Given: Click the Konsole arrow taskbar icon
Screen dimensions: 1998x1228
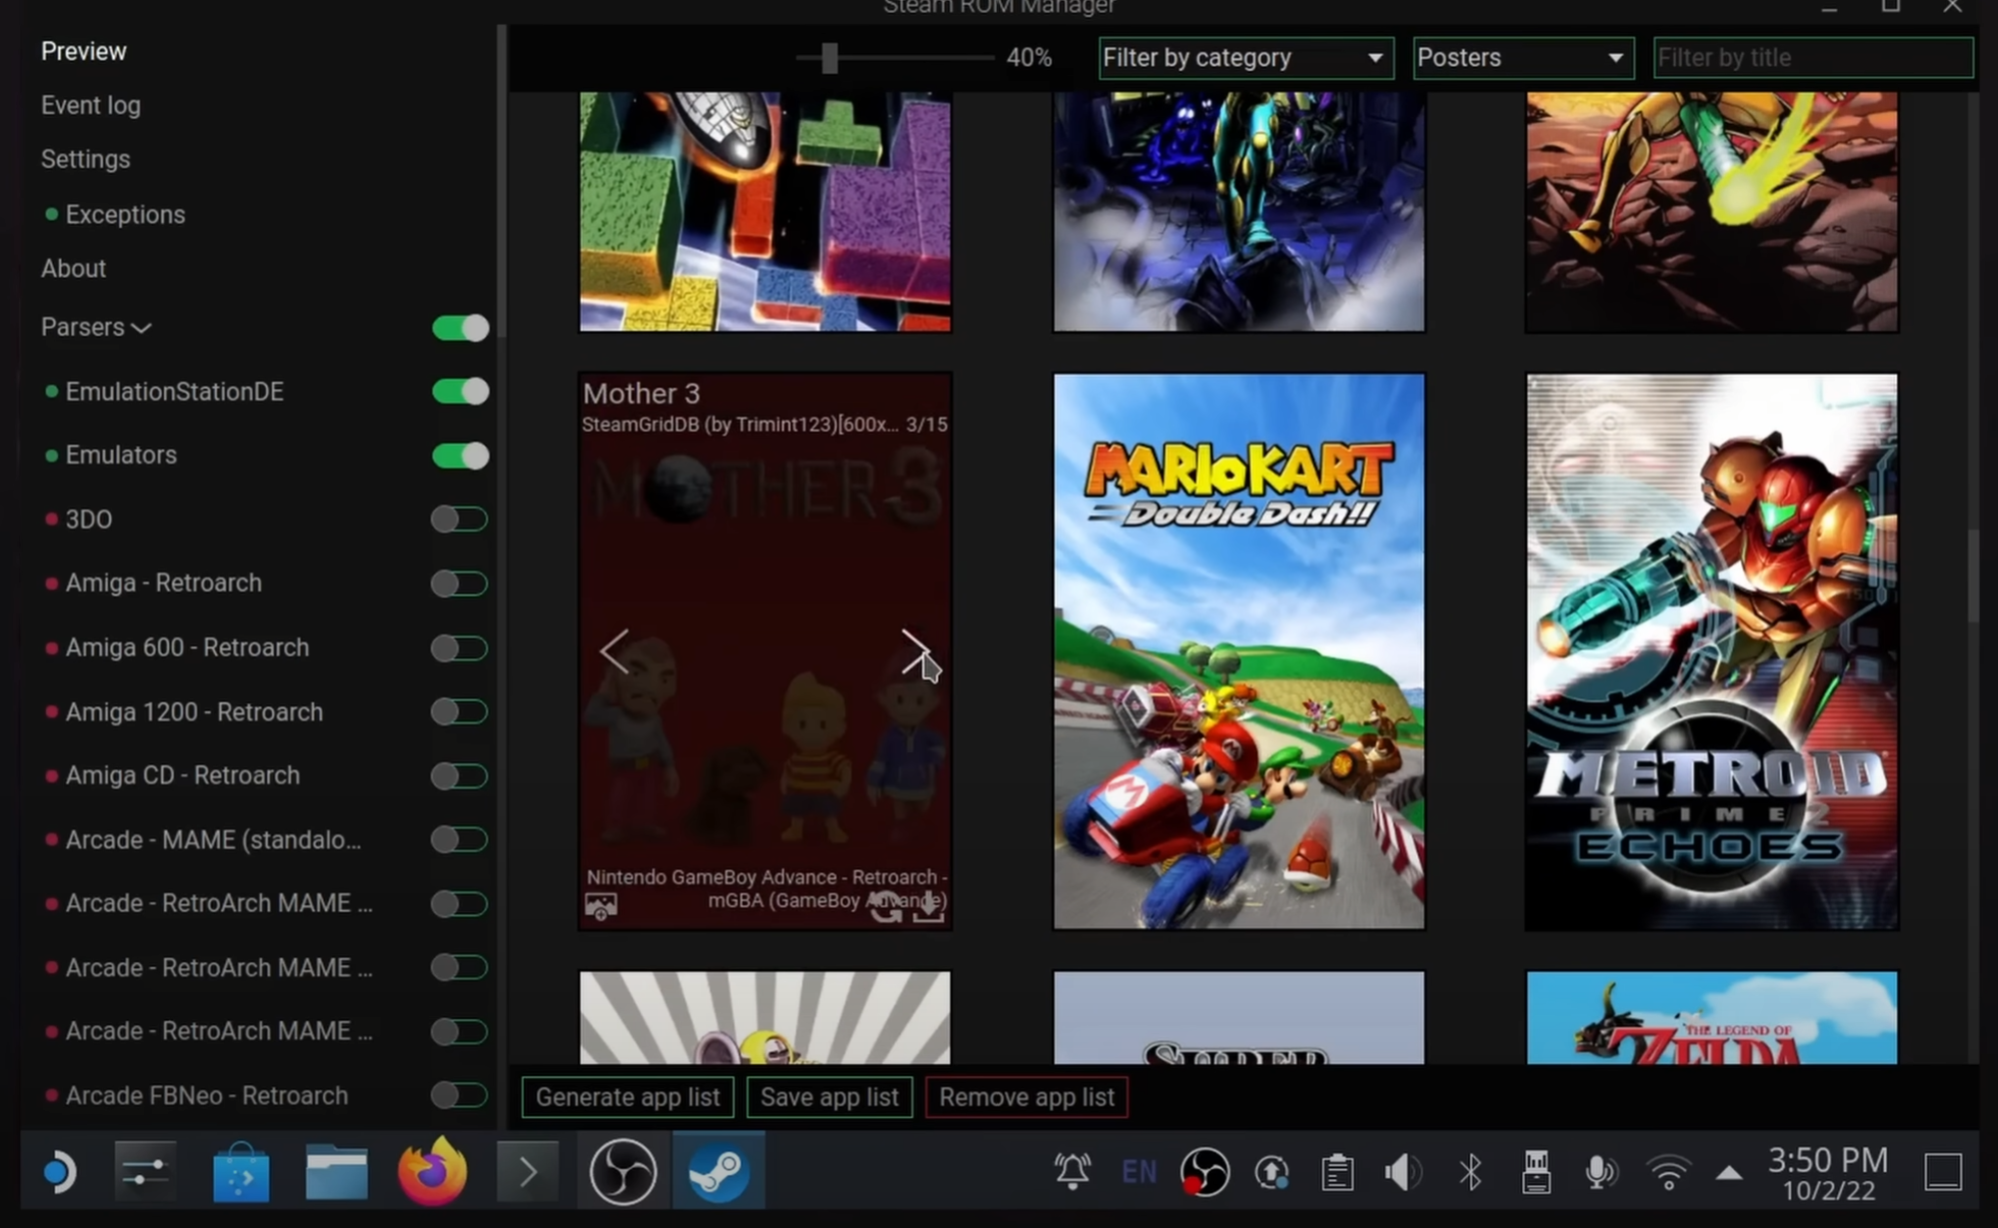Looking at the screenshot, I should [x=527, y=1172].
